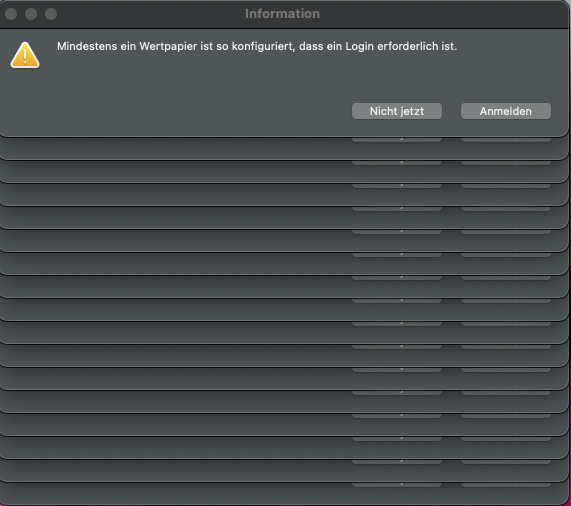Dismiss the prompt with Nicht jetzt
Screen dimensions: 571x506
click(397, 111)
